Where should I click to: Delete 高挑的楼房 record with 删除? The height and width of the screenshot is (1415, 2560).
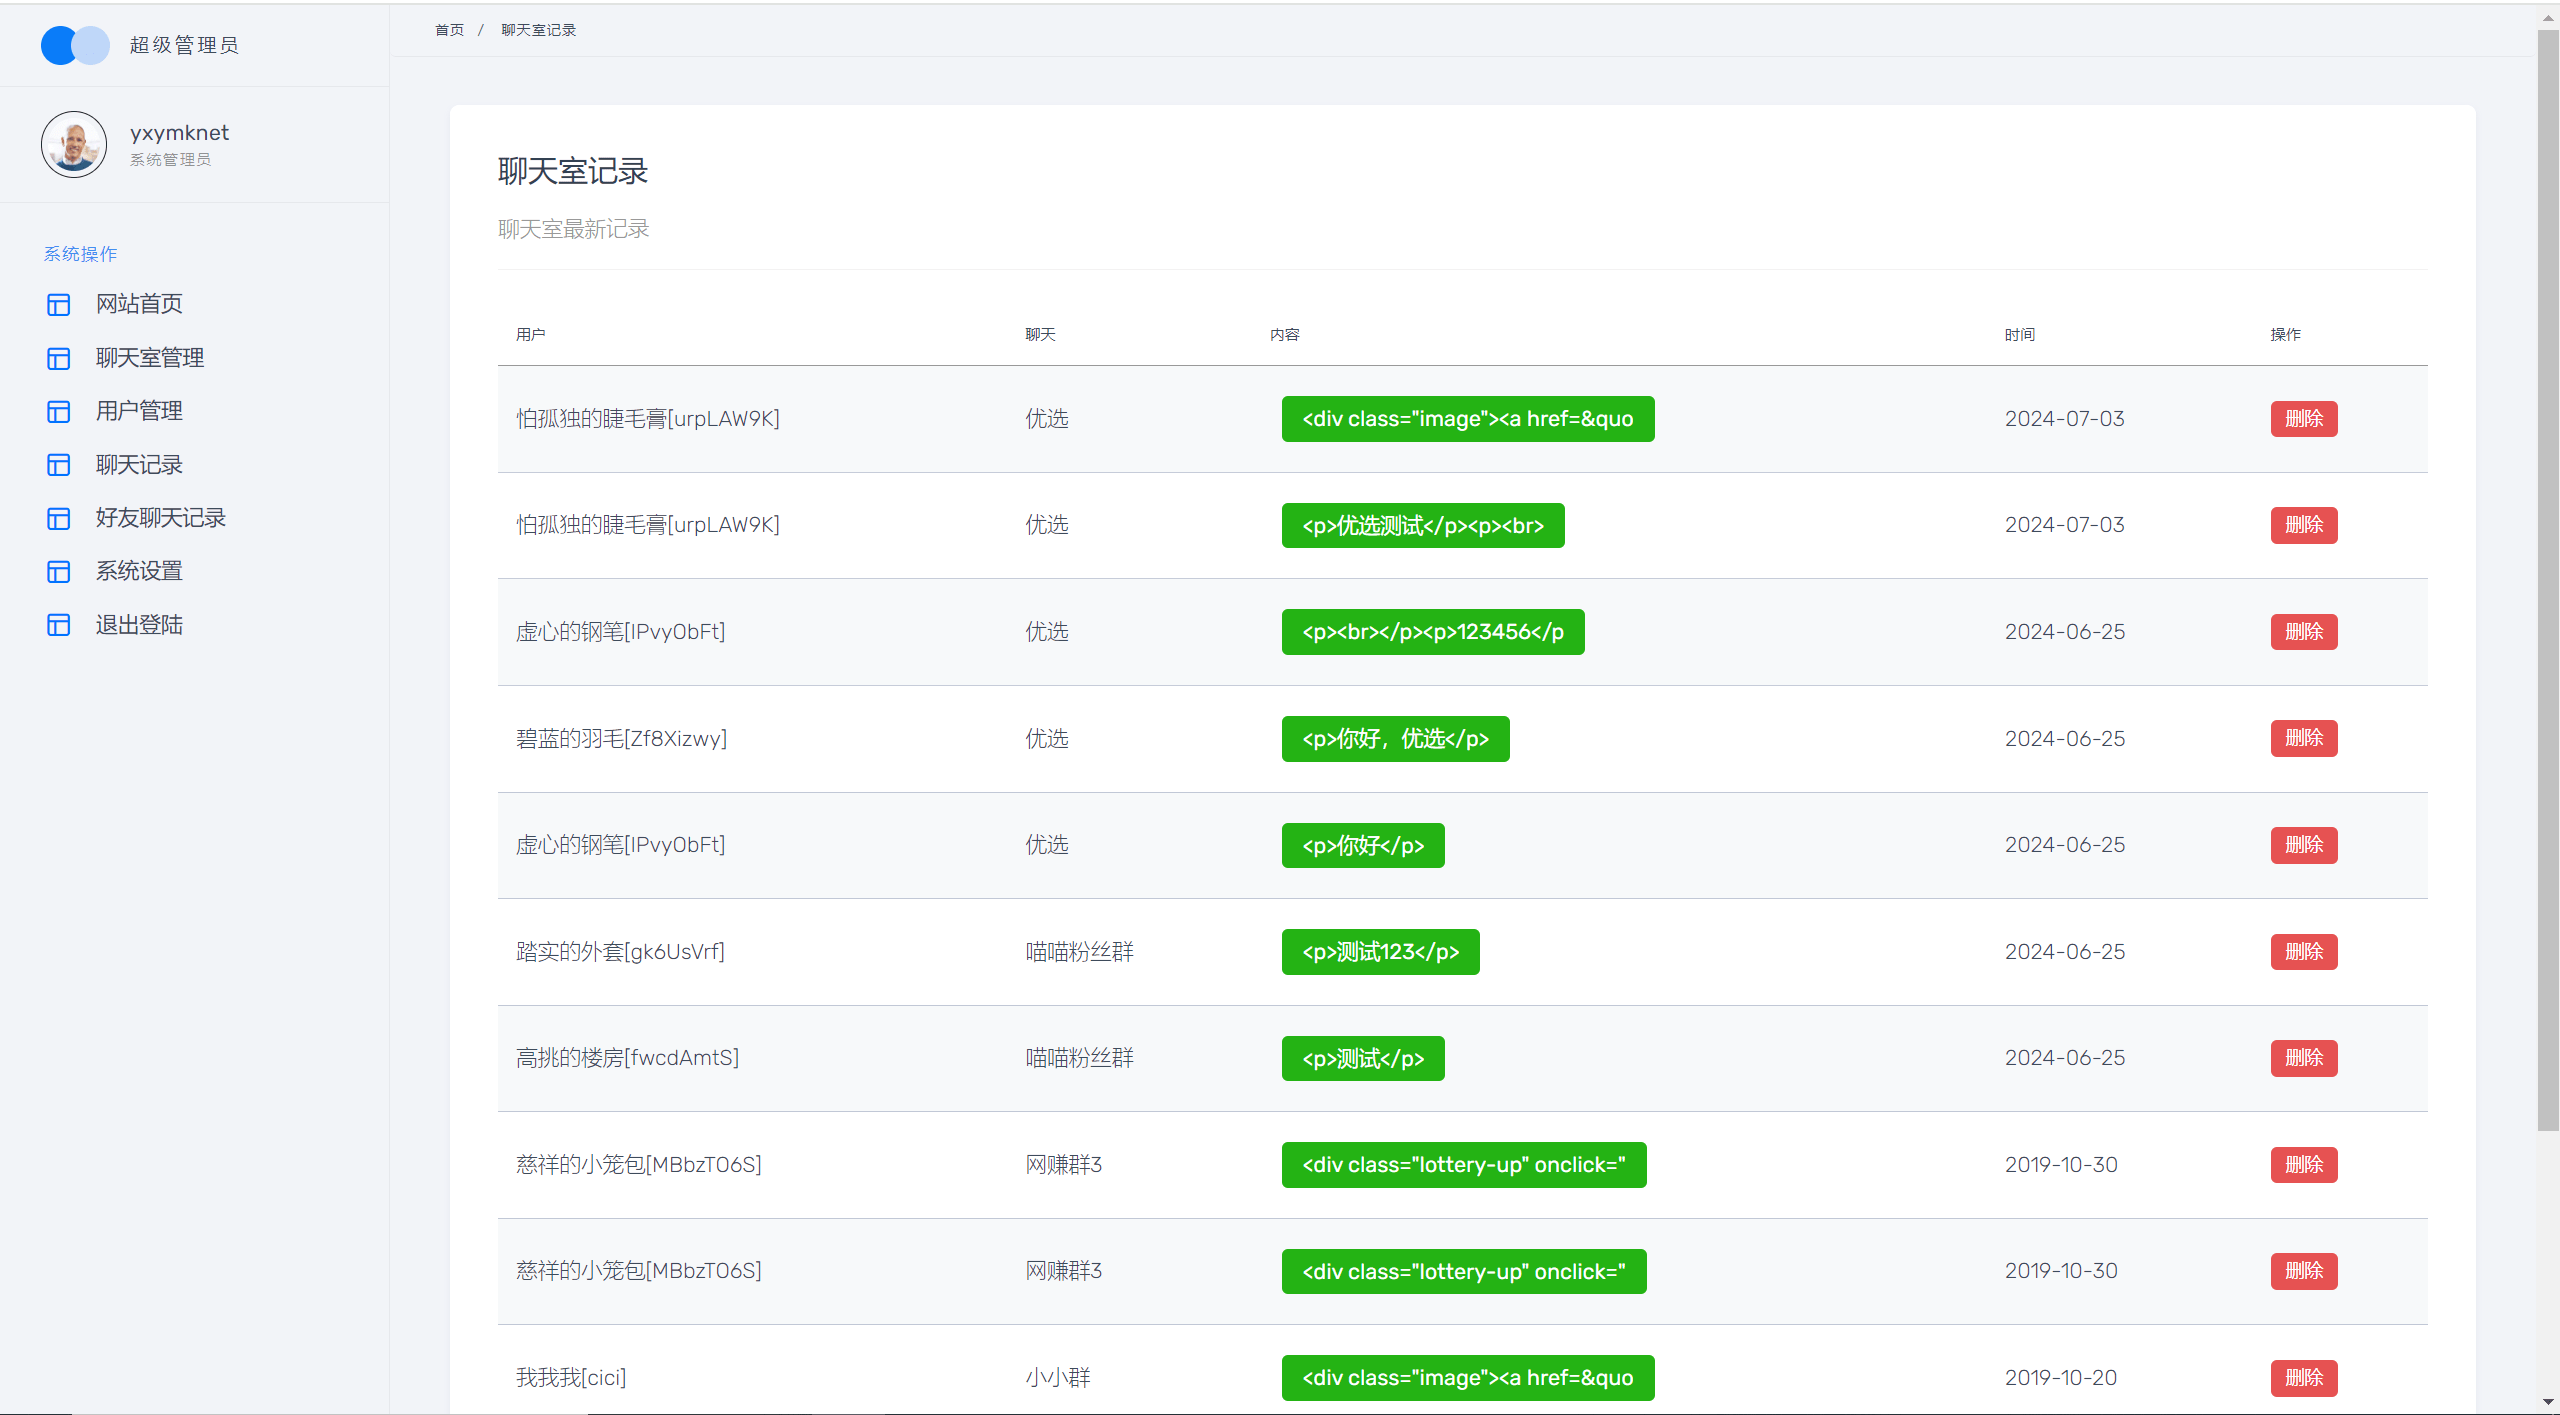pyautogui.click(x=2303, y=1058)
